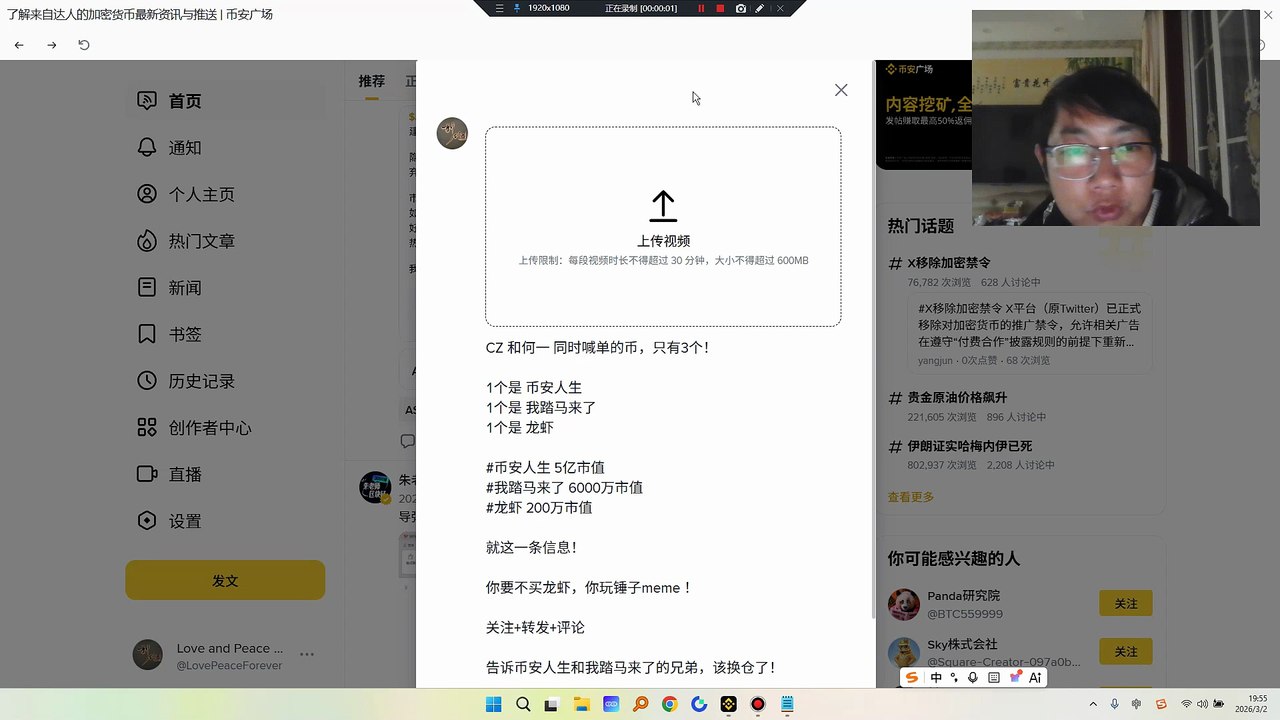
Task: Reload the page
Action: click(x=84, y=45)
